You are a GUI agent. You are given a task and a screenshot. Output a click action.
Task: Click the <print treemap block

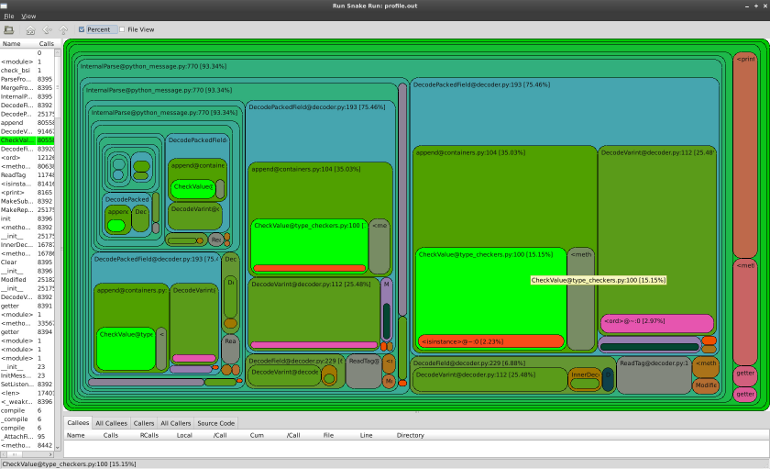point(745,155)
